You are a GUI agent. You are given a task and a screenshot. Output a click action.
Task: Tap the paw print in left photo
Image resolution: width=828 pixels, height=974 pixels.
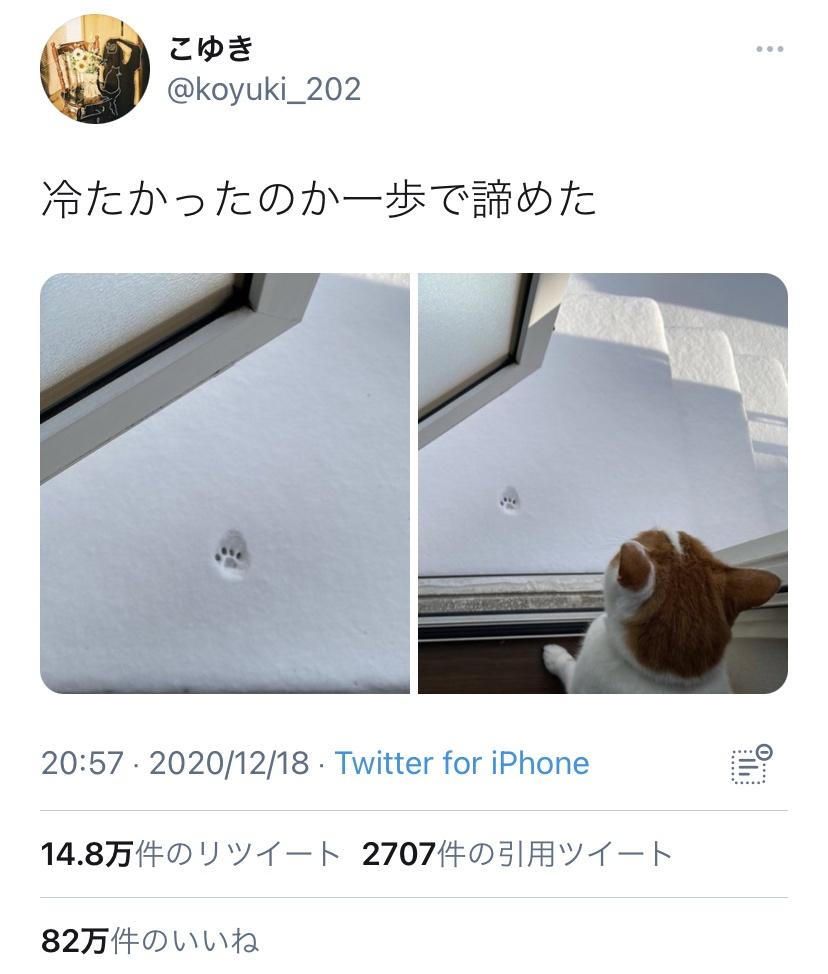pyautogui.click(x=232, y=555)
